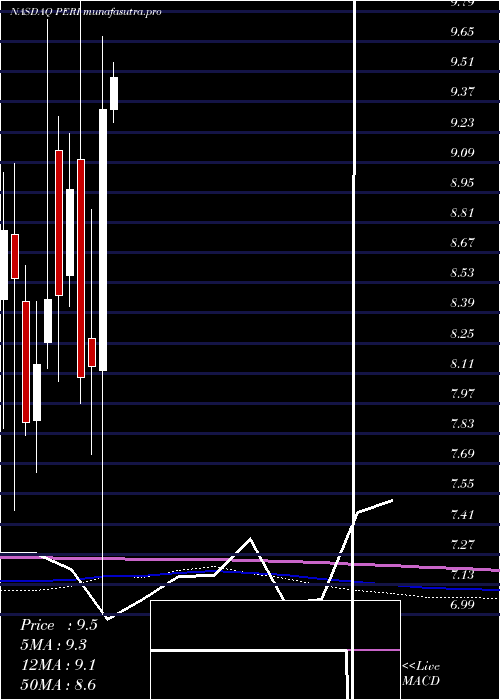The width and height of the screenshot is (500, 700).
Task: Click the 7.13 price axis label
Action: pyautogui.click(x=462, y=575)
